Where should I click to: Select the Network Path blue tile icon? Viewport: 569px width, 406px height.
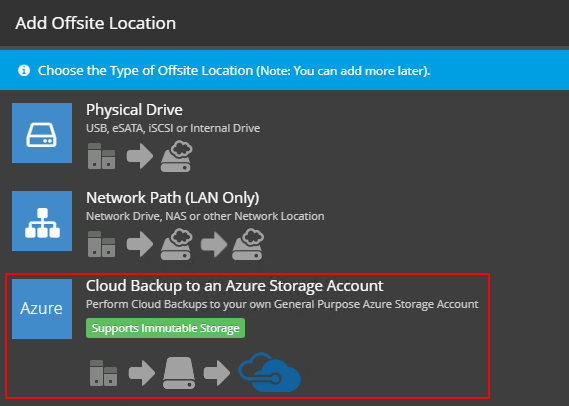coord(42,221)
